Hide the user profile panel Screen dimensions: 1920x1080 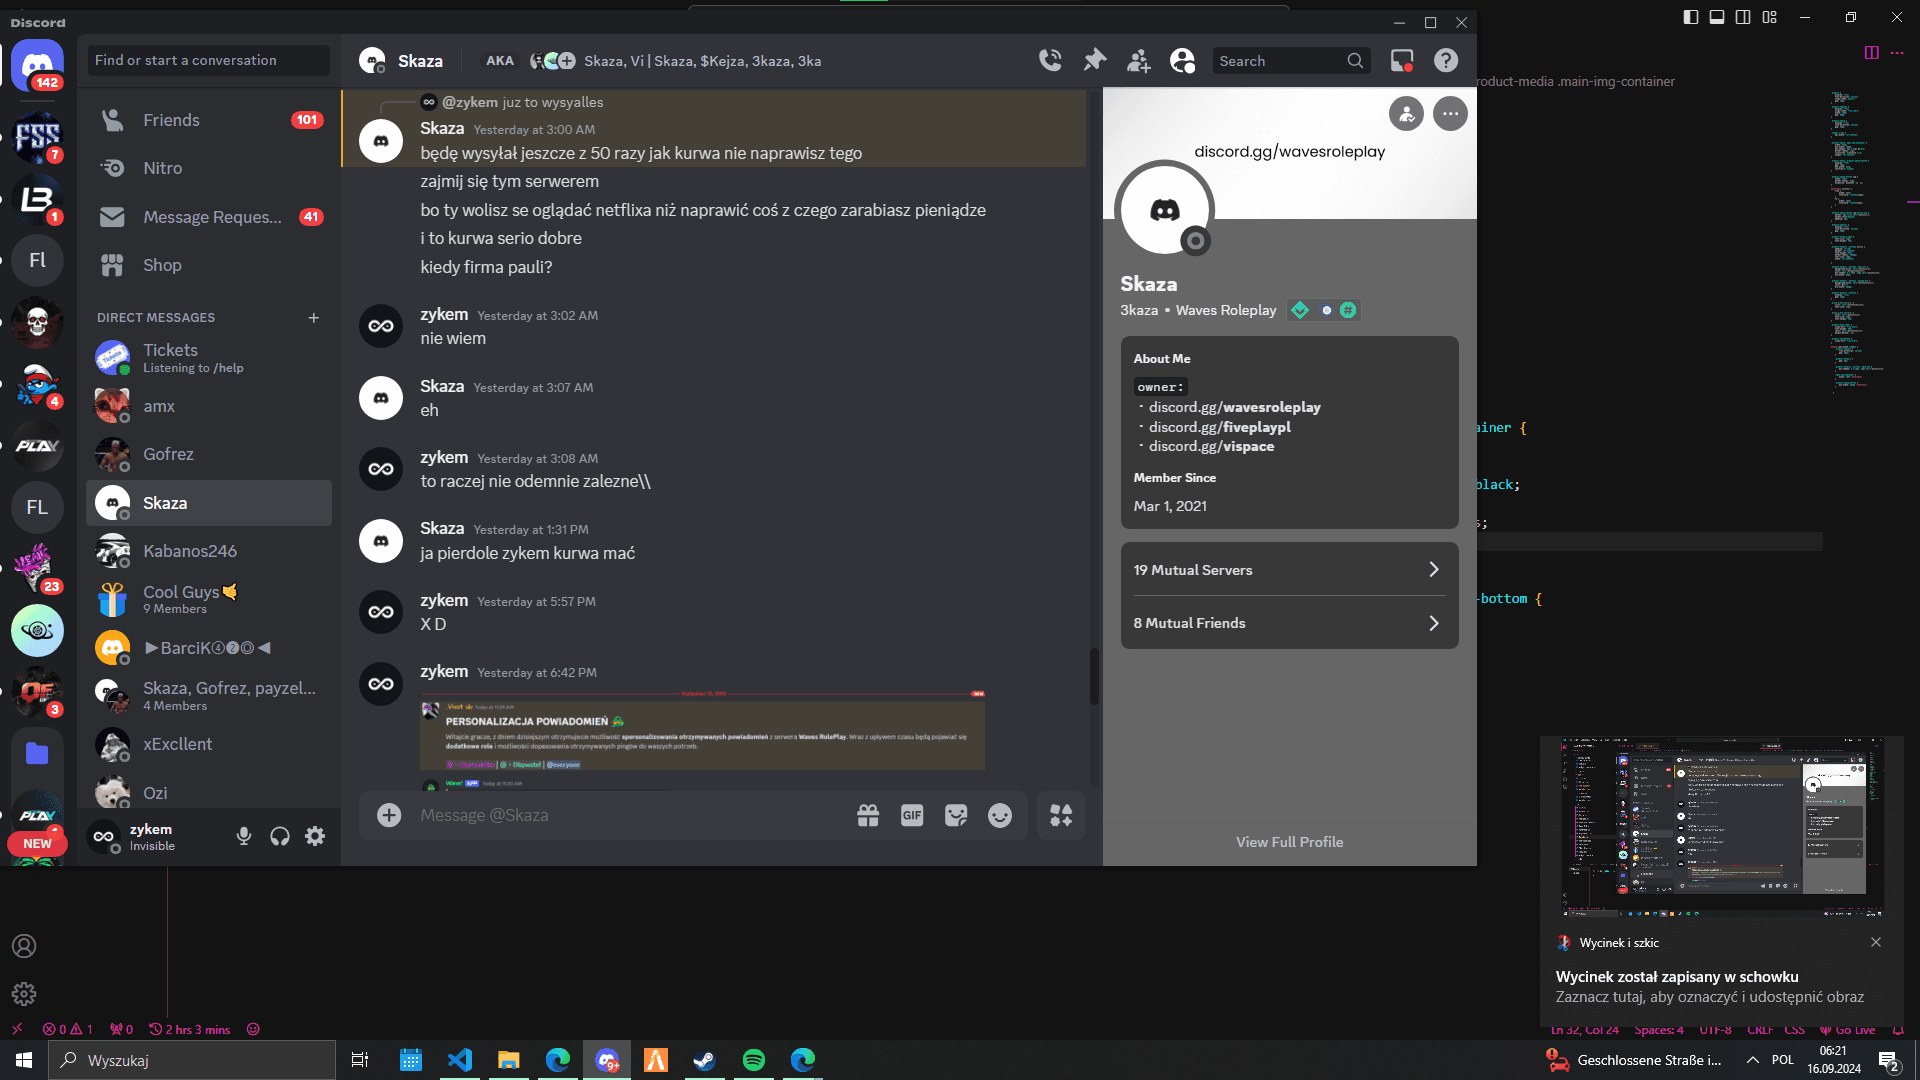click(x=1183, y=61)
